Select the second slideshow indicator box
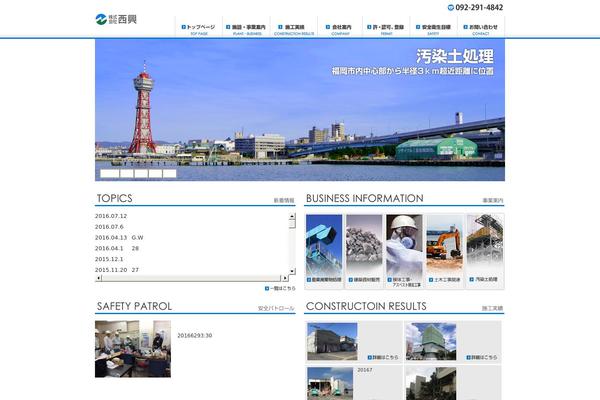The height and width of the screenshot is (400, 600). (x=127, y=174)
